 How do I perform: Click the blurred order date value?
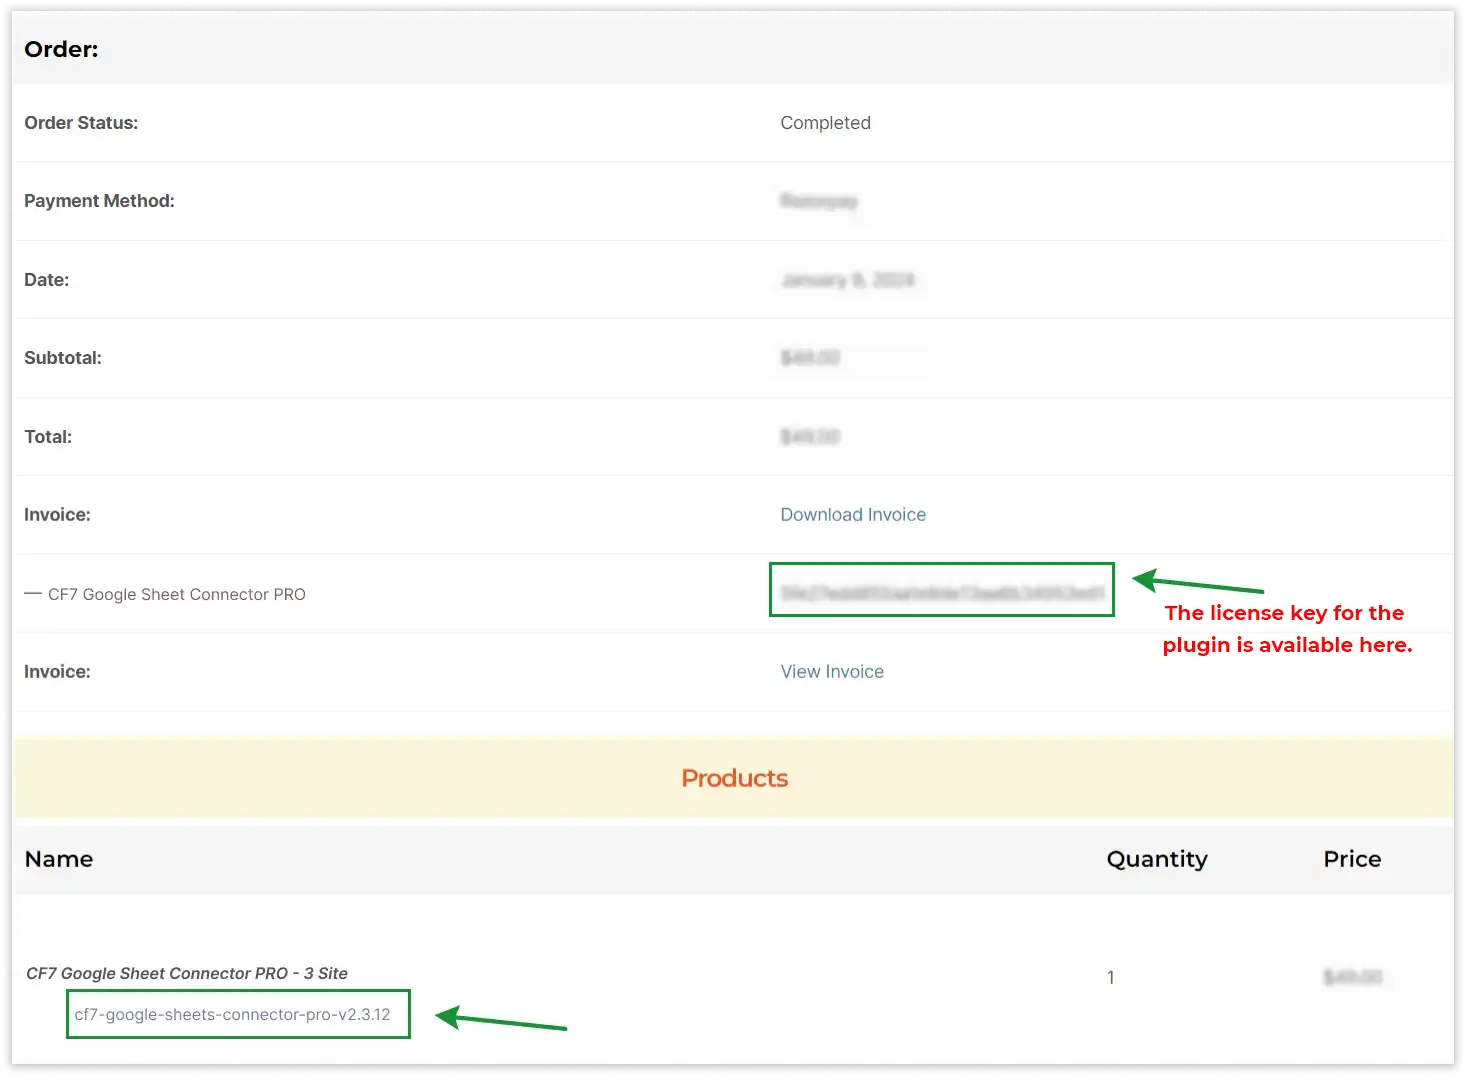point(848,280)
